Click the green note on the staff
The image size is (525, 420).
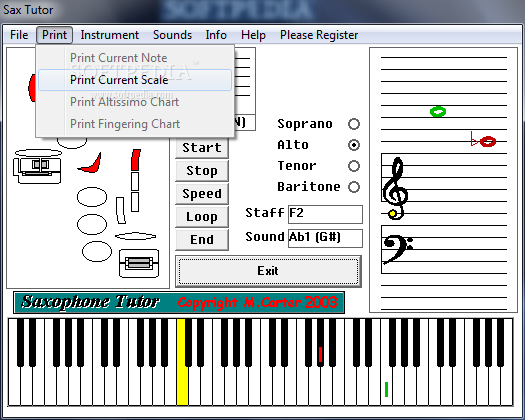(438, 112)
